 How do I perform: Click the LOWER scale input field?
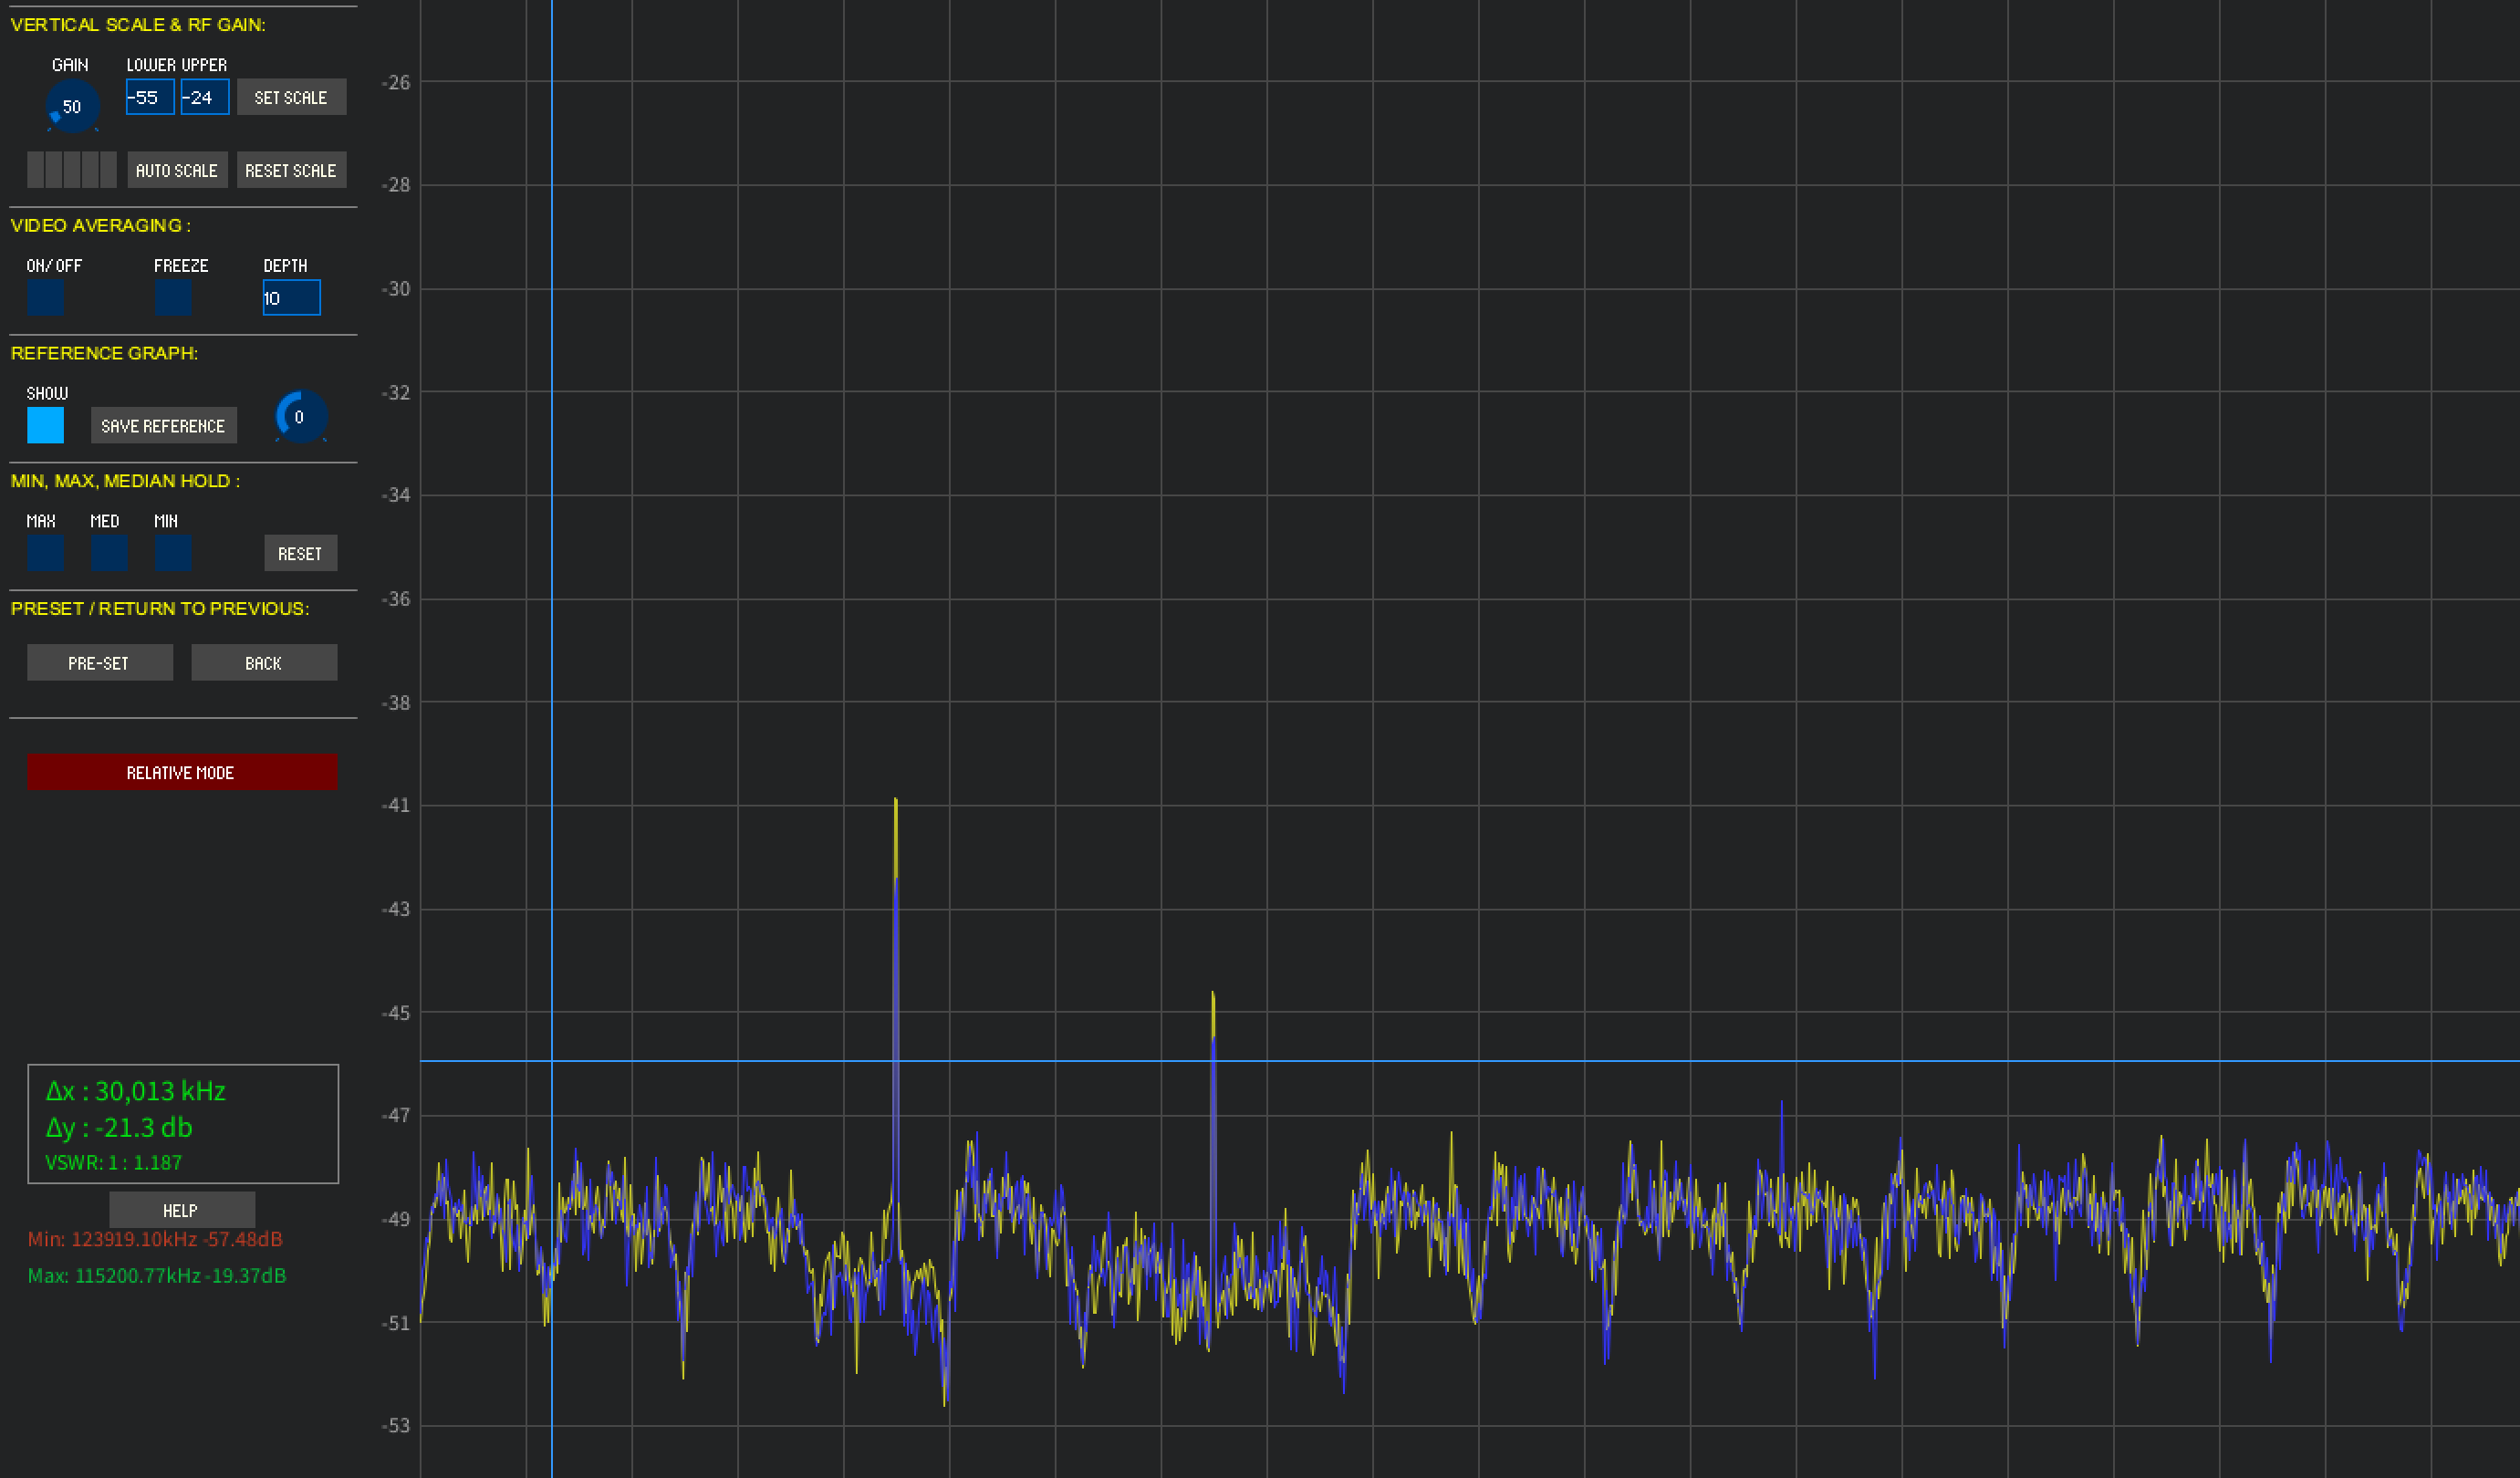coord(150,97)
